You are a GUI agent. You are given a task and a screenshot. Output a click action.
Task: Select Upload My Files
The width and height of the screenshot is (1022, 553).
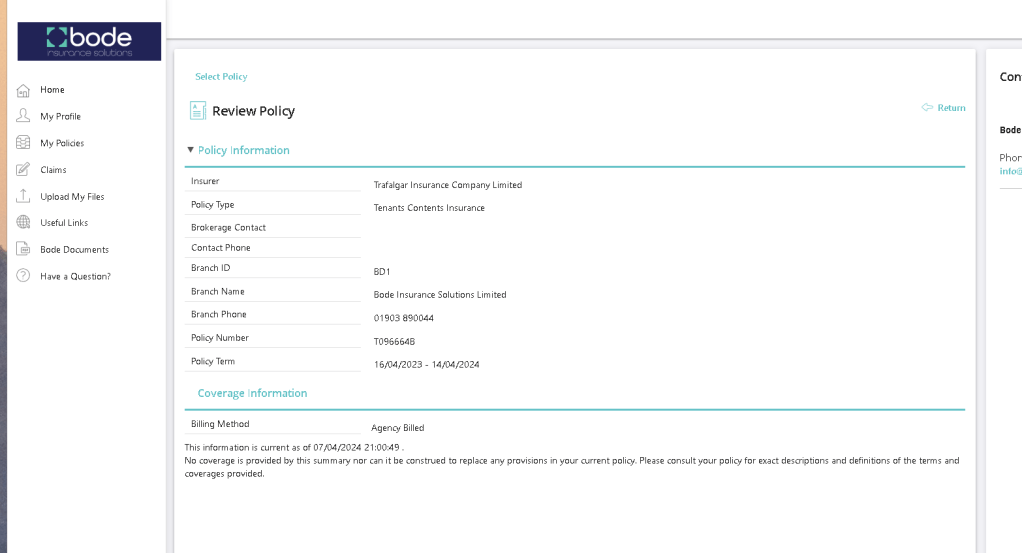[72, 196]
